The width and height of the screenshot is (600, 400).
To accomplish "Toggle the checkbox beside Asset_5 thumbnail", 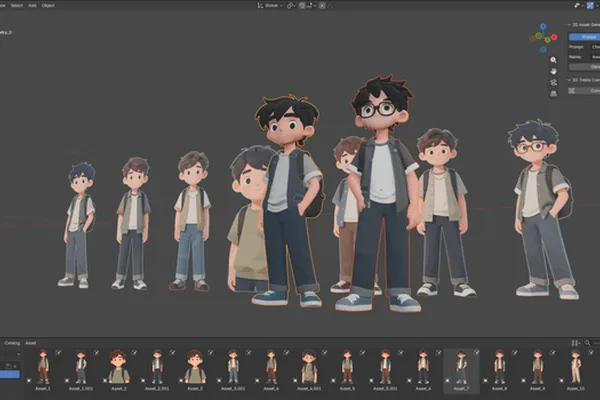I will (x=334, y=380).
